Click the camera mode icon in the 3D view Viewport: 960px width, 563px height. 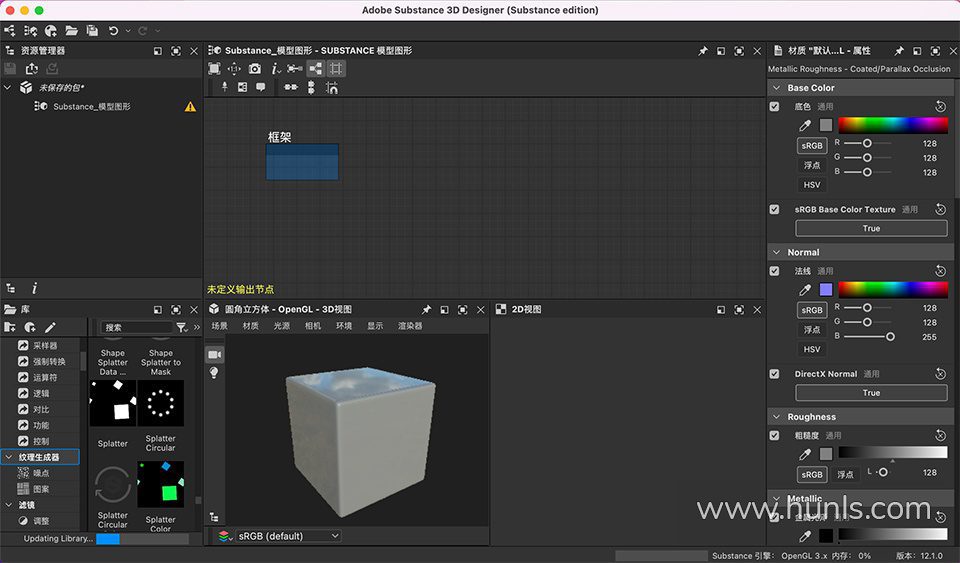pyautogui.click(x=214, y=354)
